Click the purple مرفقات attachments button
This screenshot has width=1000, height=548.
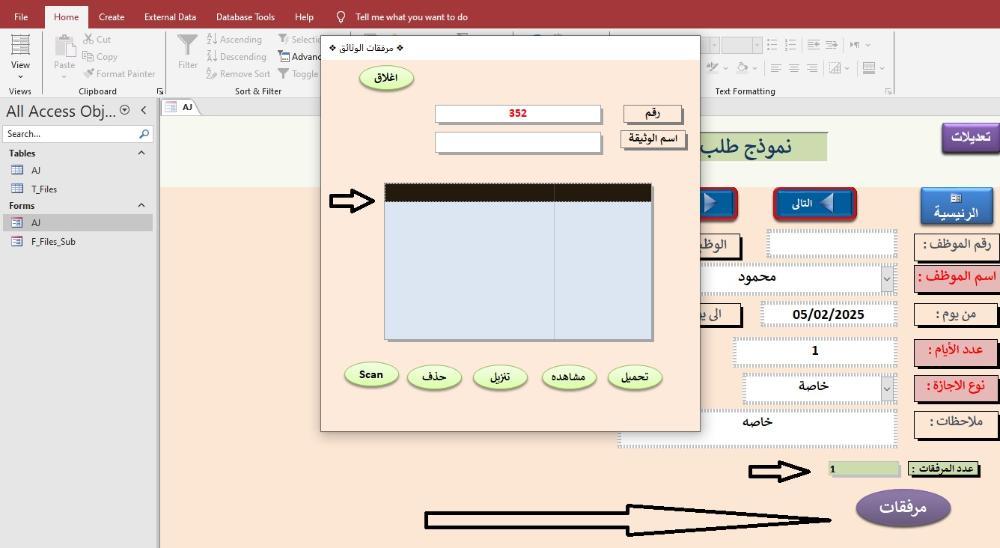(903, 508)
